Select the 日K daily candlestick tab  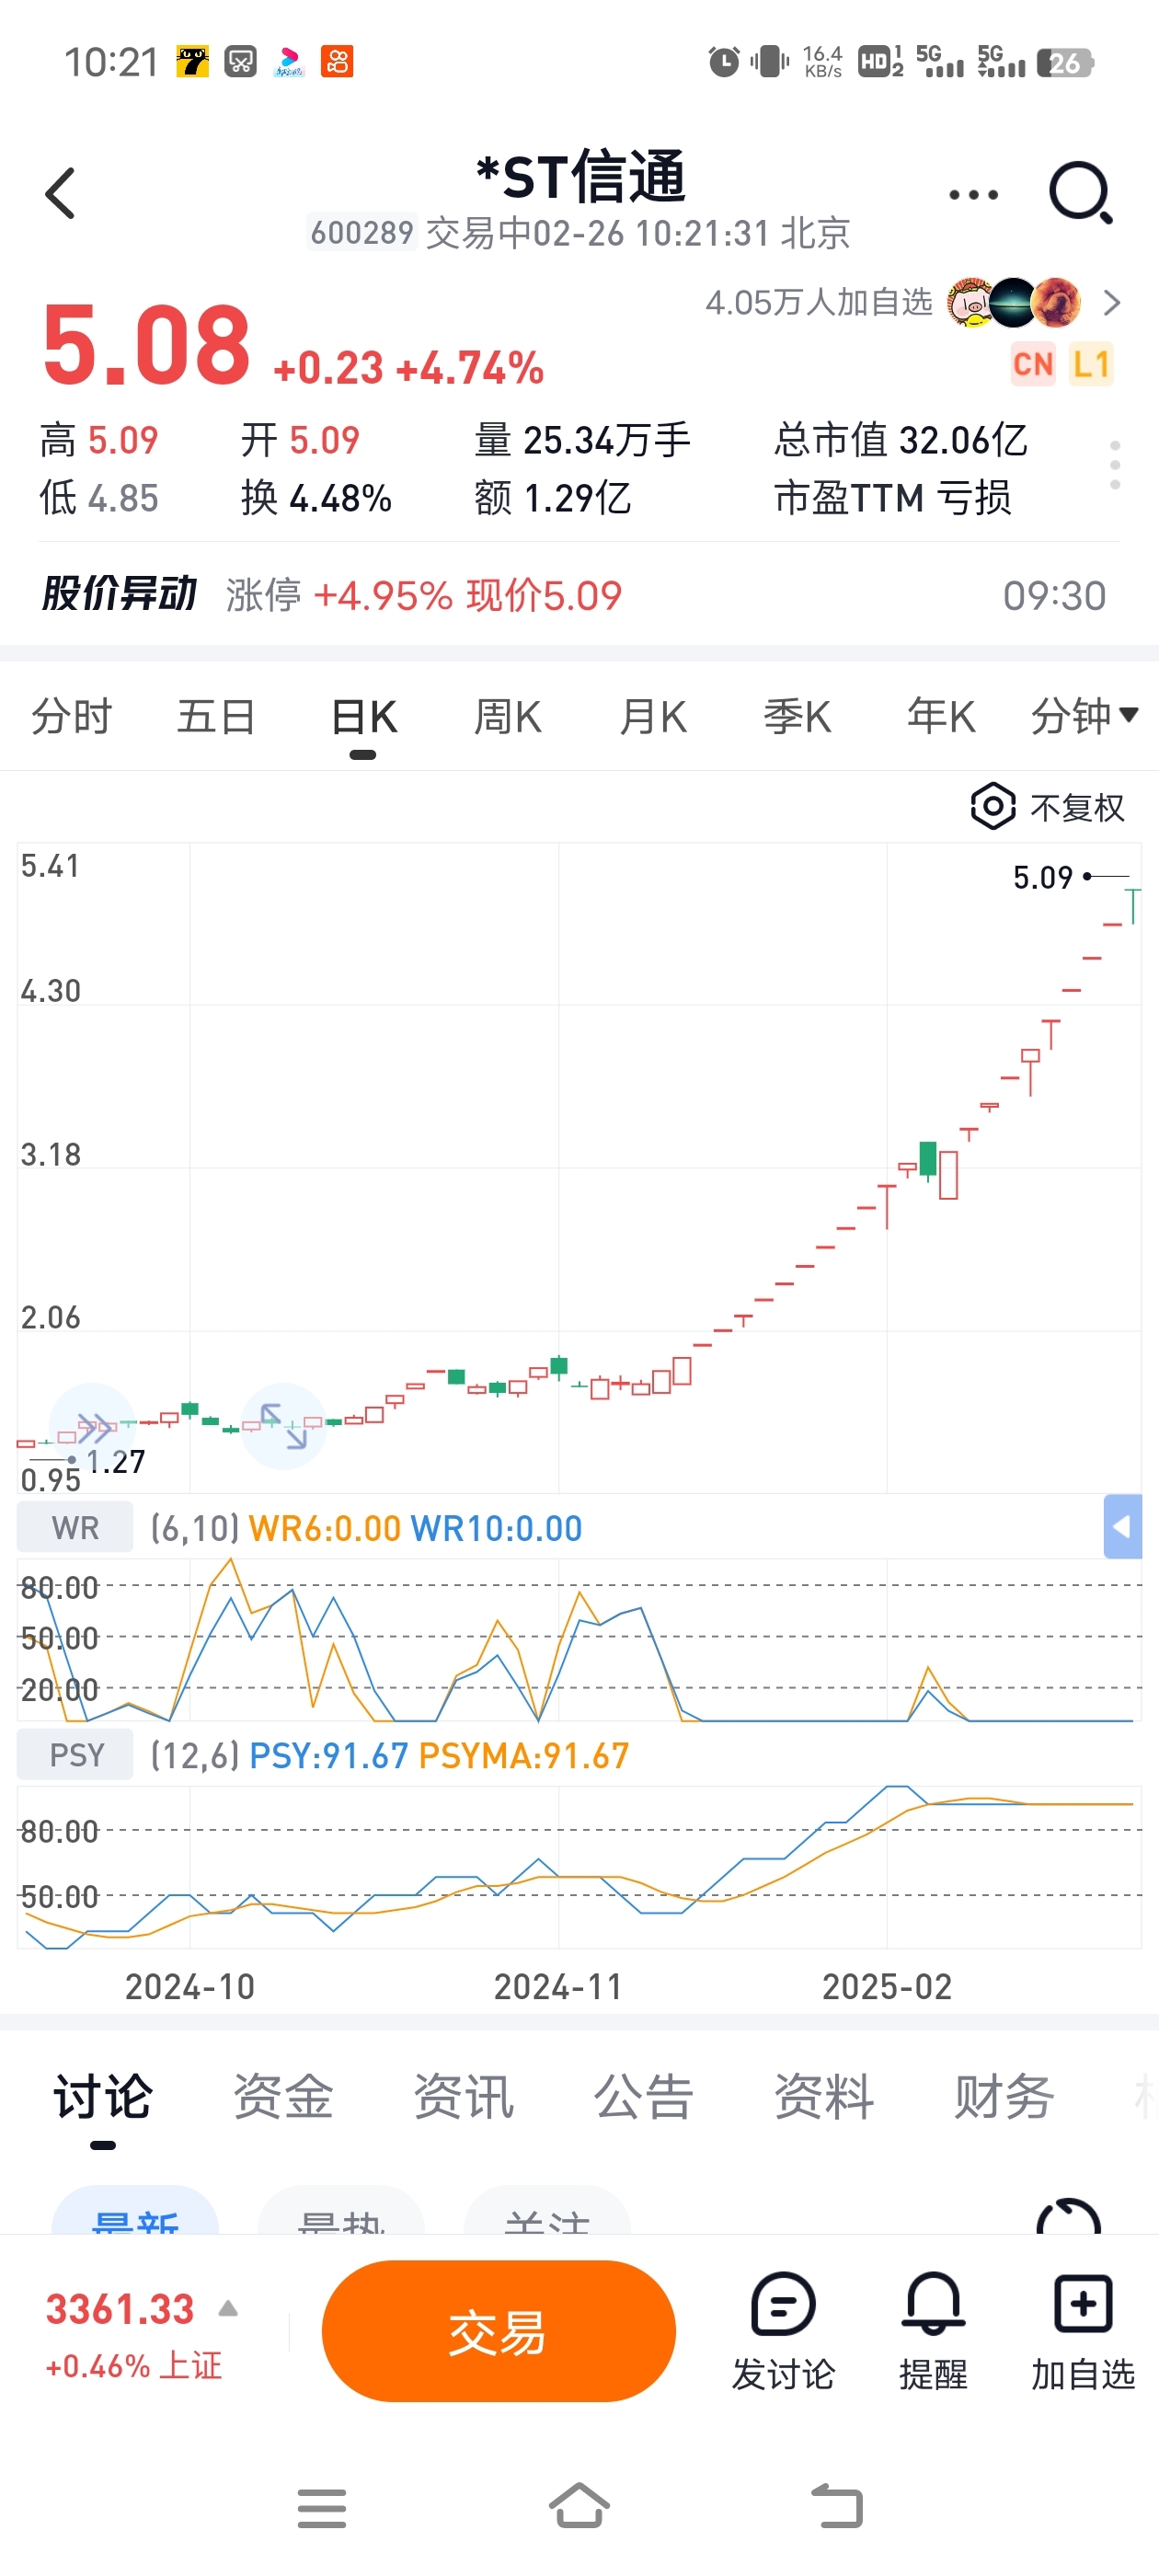(x=363, y=717)
